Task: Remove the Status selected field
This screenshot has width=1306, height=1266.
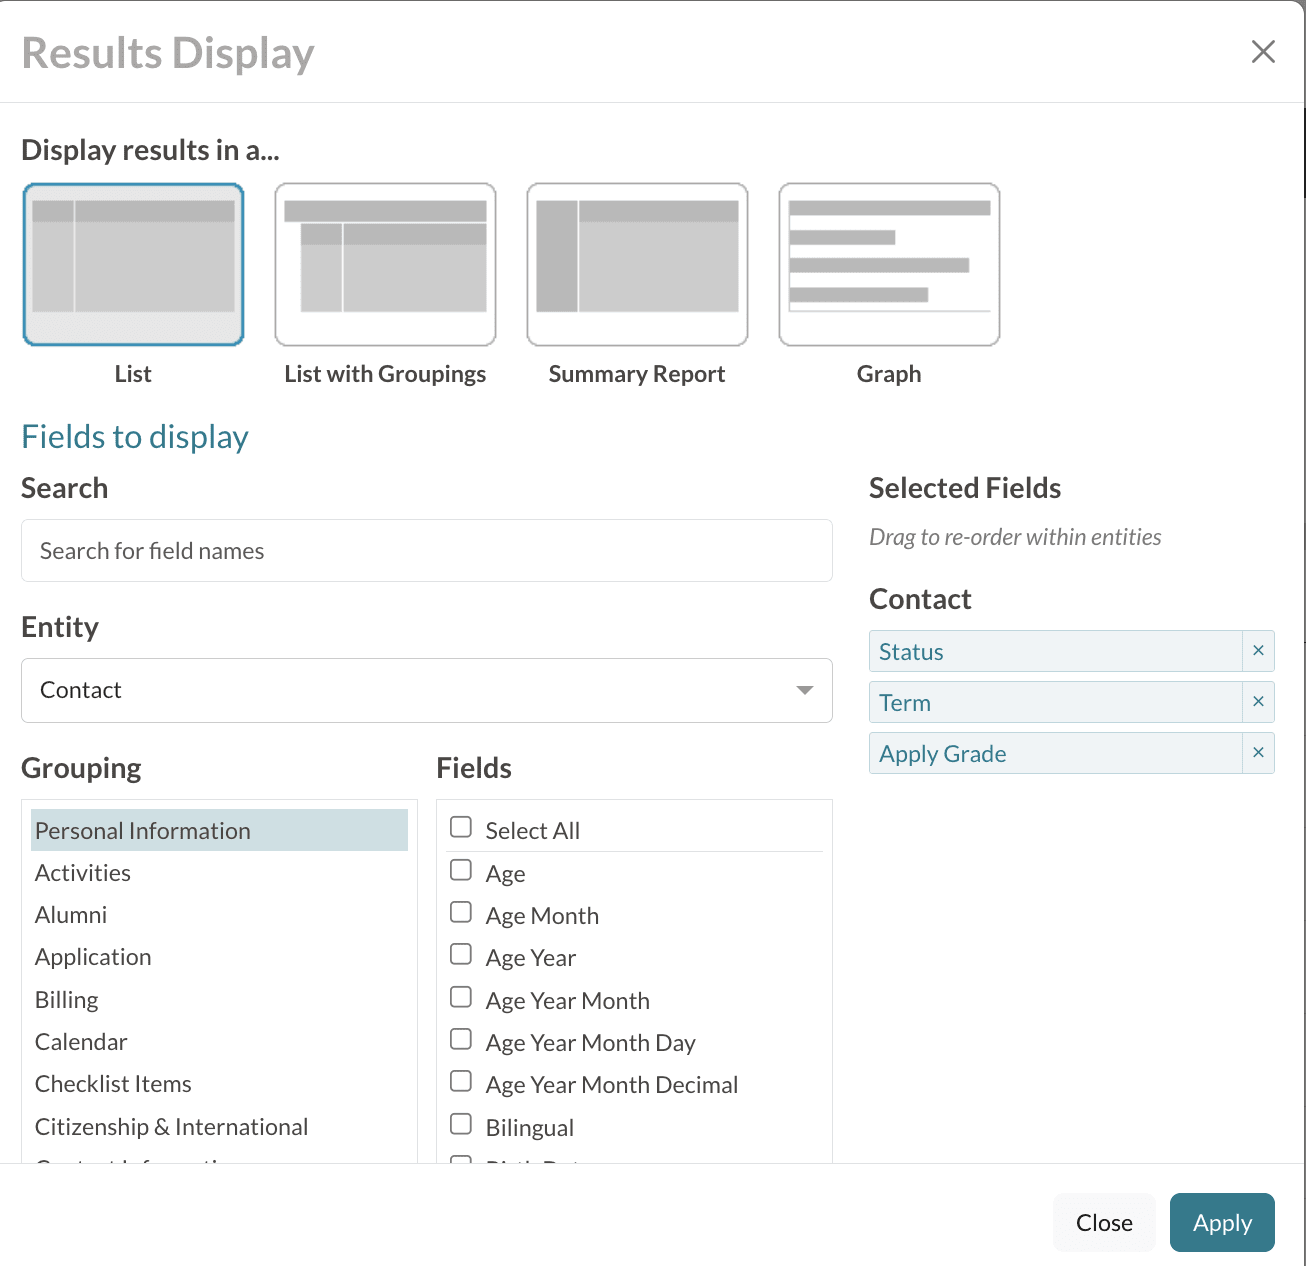Action: [x=1258, y=651]
